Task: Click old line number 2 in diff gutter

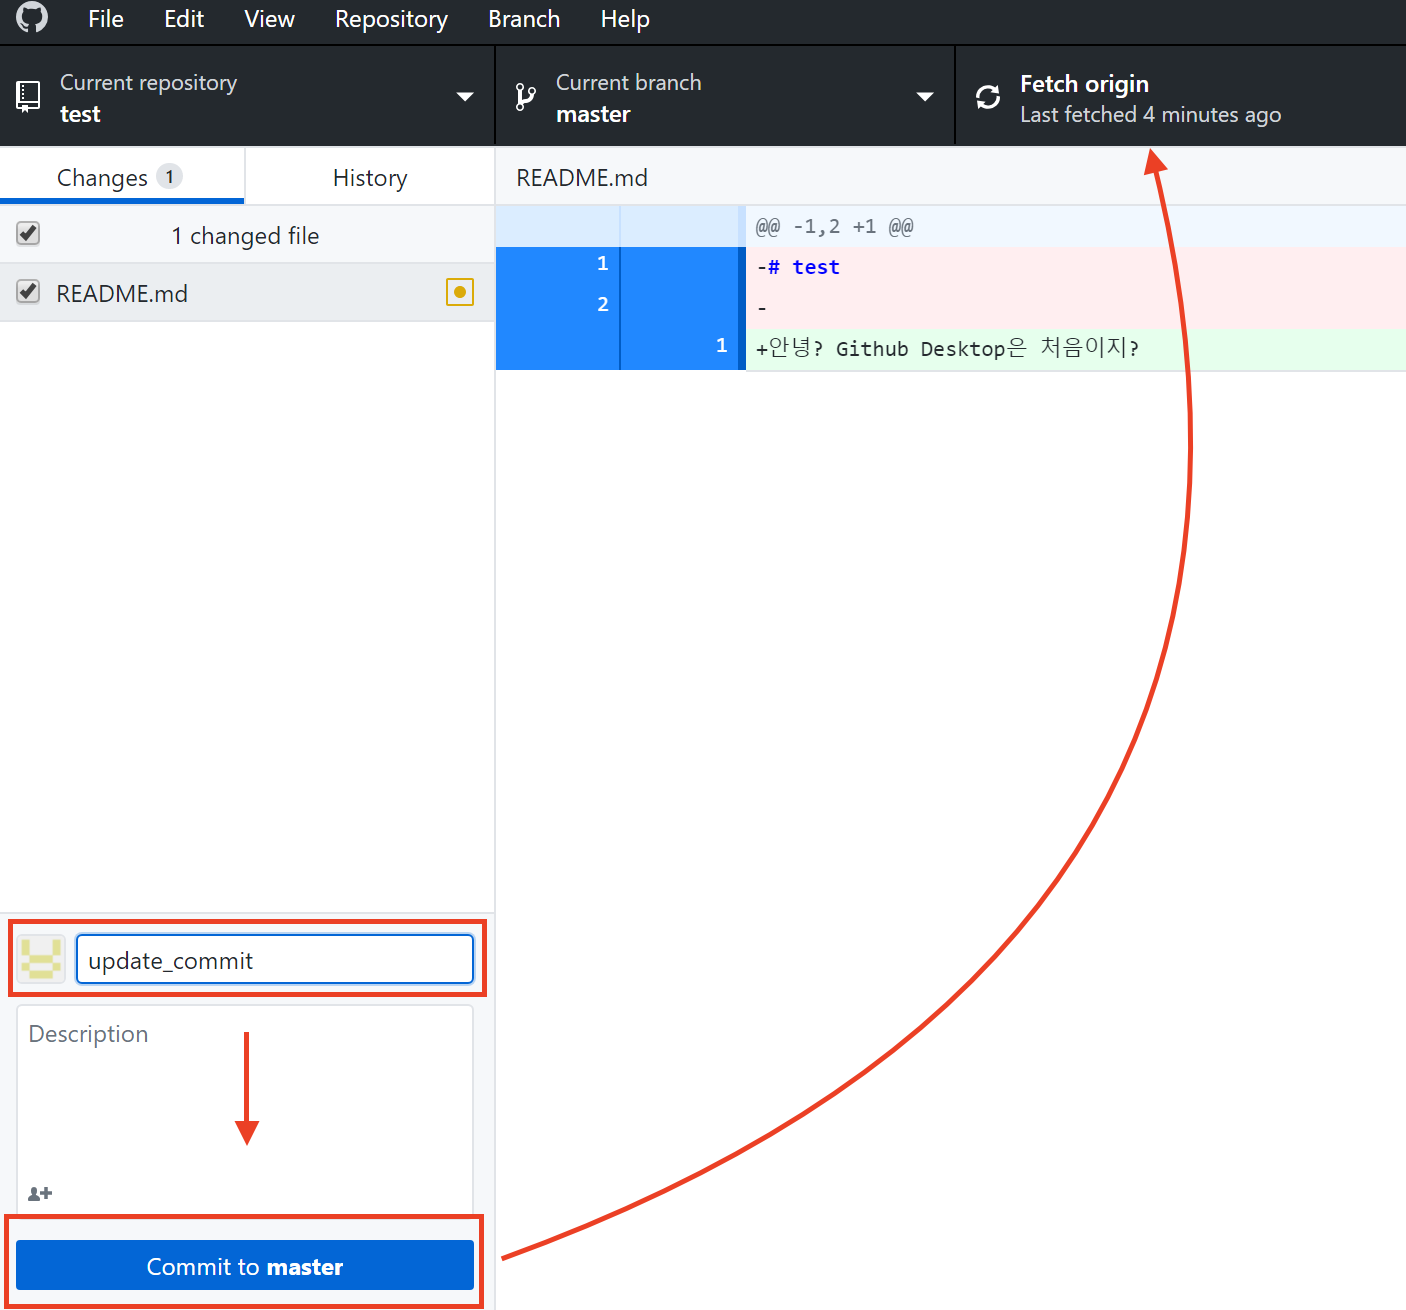Action: coord(602,304)
